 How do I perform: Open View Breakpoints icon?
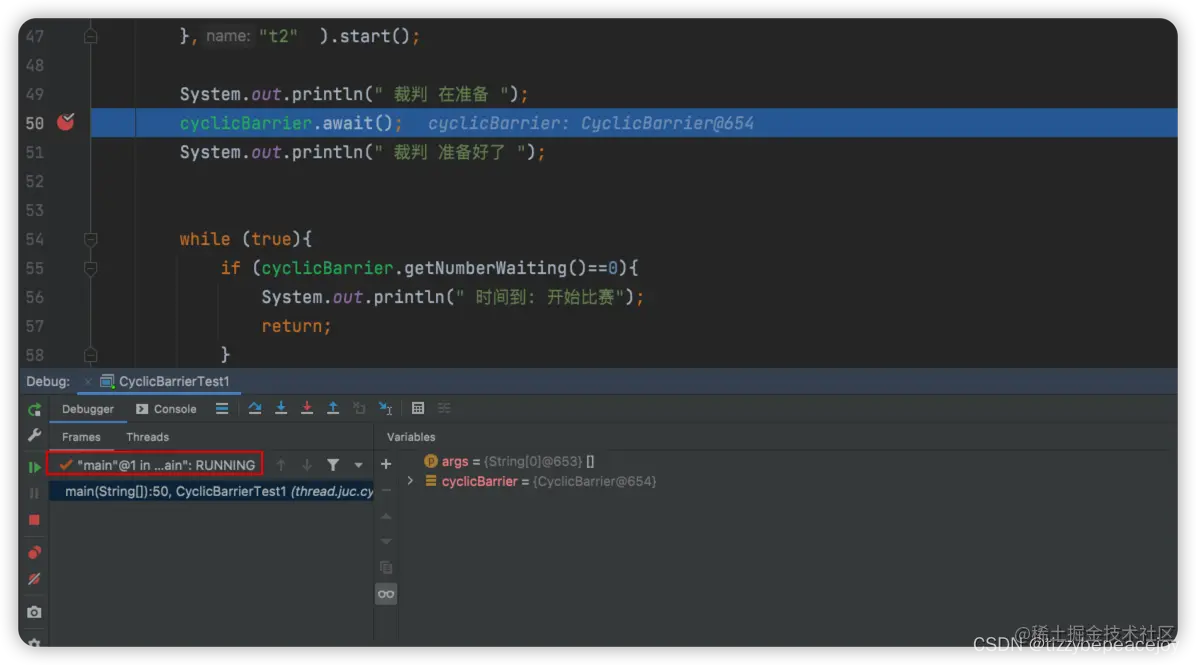coord(34,552)
